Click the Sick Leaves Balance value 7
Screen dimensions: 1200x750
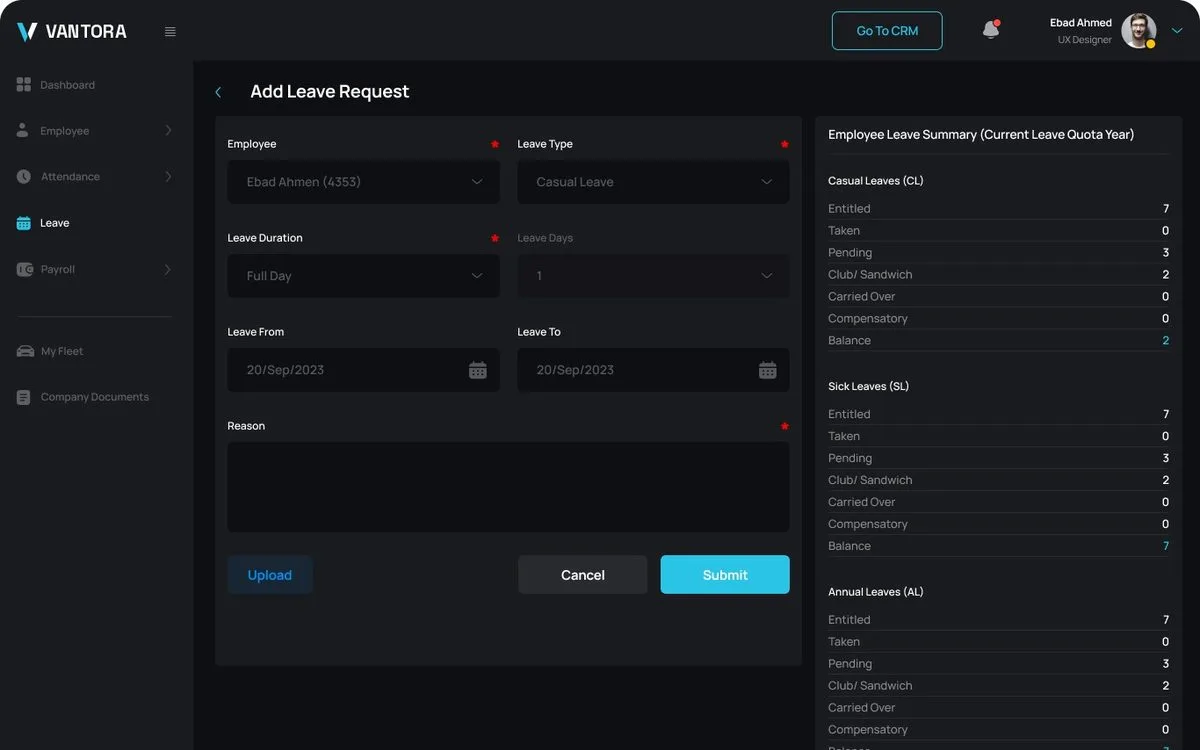(1166, 546)
